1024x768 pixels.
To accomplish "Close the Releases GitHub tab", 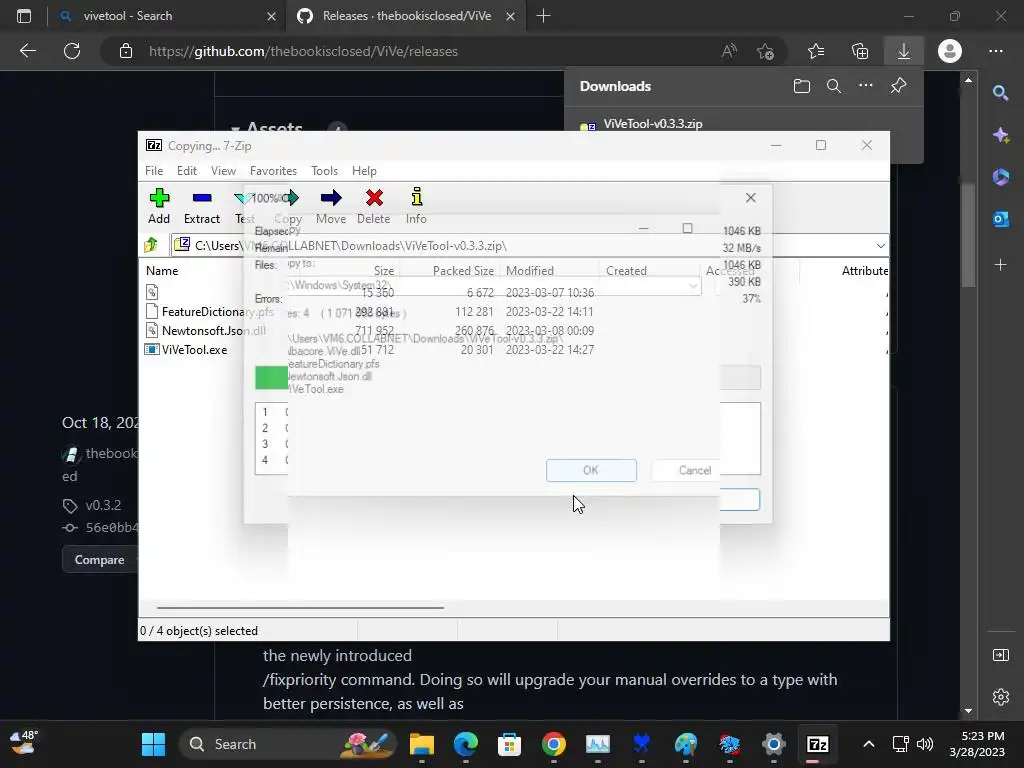I will (x=511, y=16).
